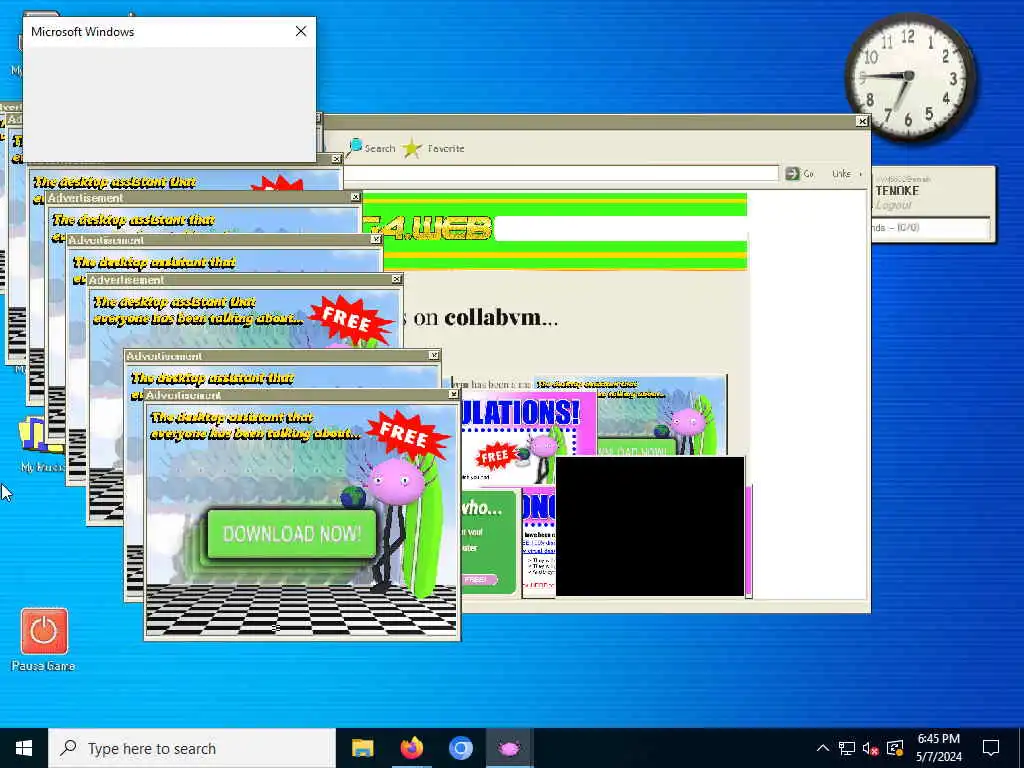Click the 'on collabvm...' heading text
Image resolution: width=1024 pixels, height=768 pixels.
(x=485, y=317)
